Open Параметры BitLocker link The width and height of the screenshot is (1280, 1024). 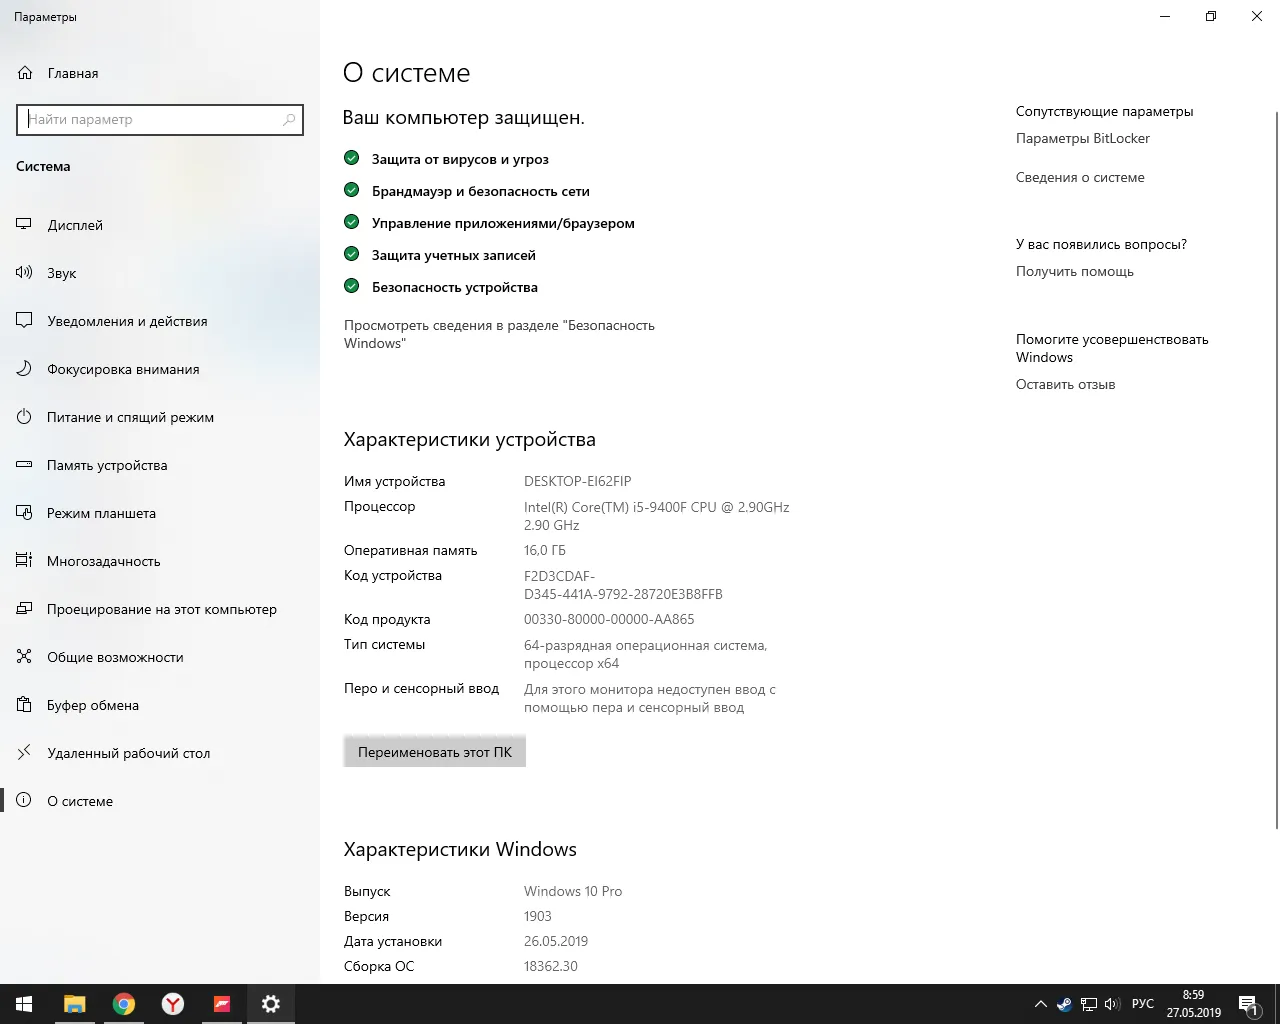1083,138
